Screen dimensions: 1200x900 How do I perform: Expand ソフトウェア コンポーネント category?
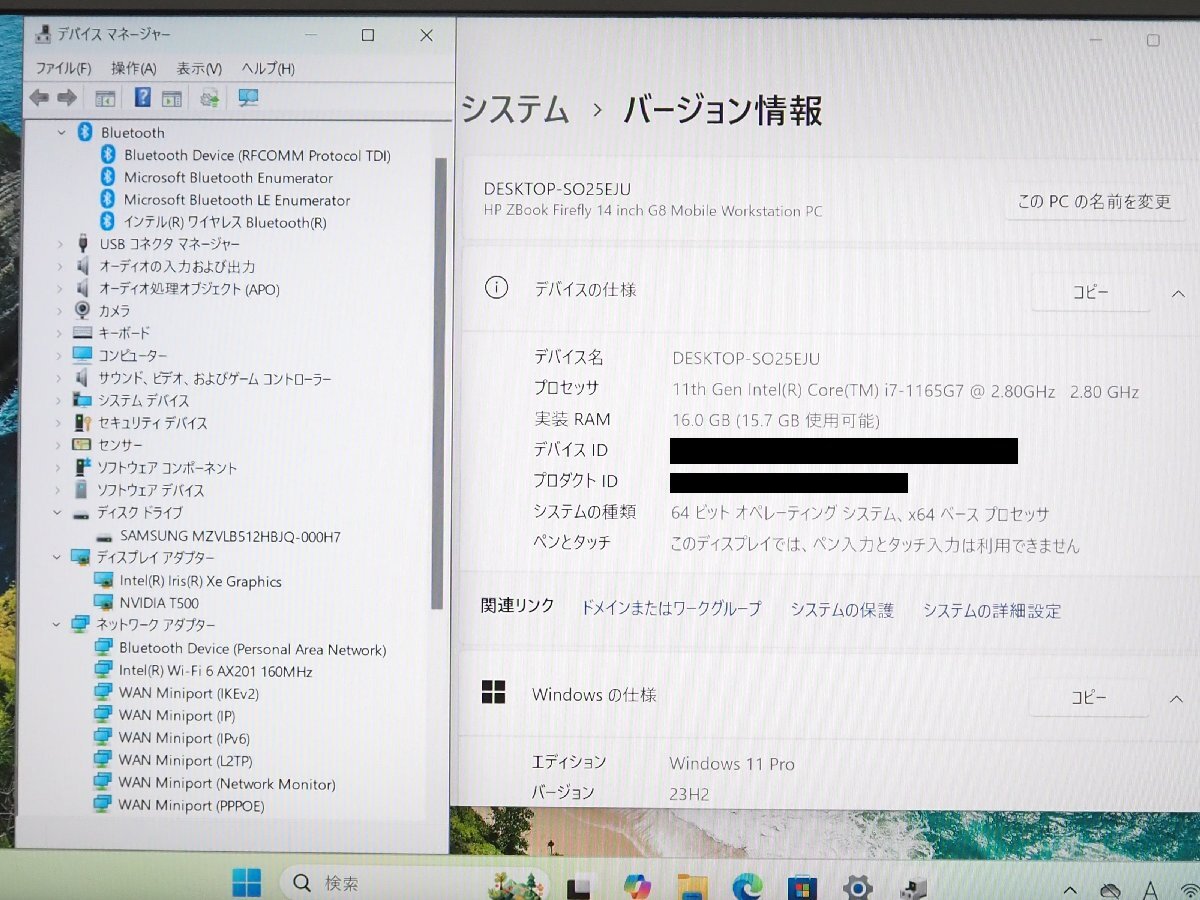click(59, 468)
